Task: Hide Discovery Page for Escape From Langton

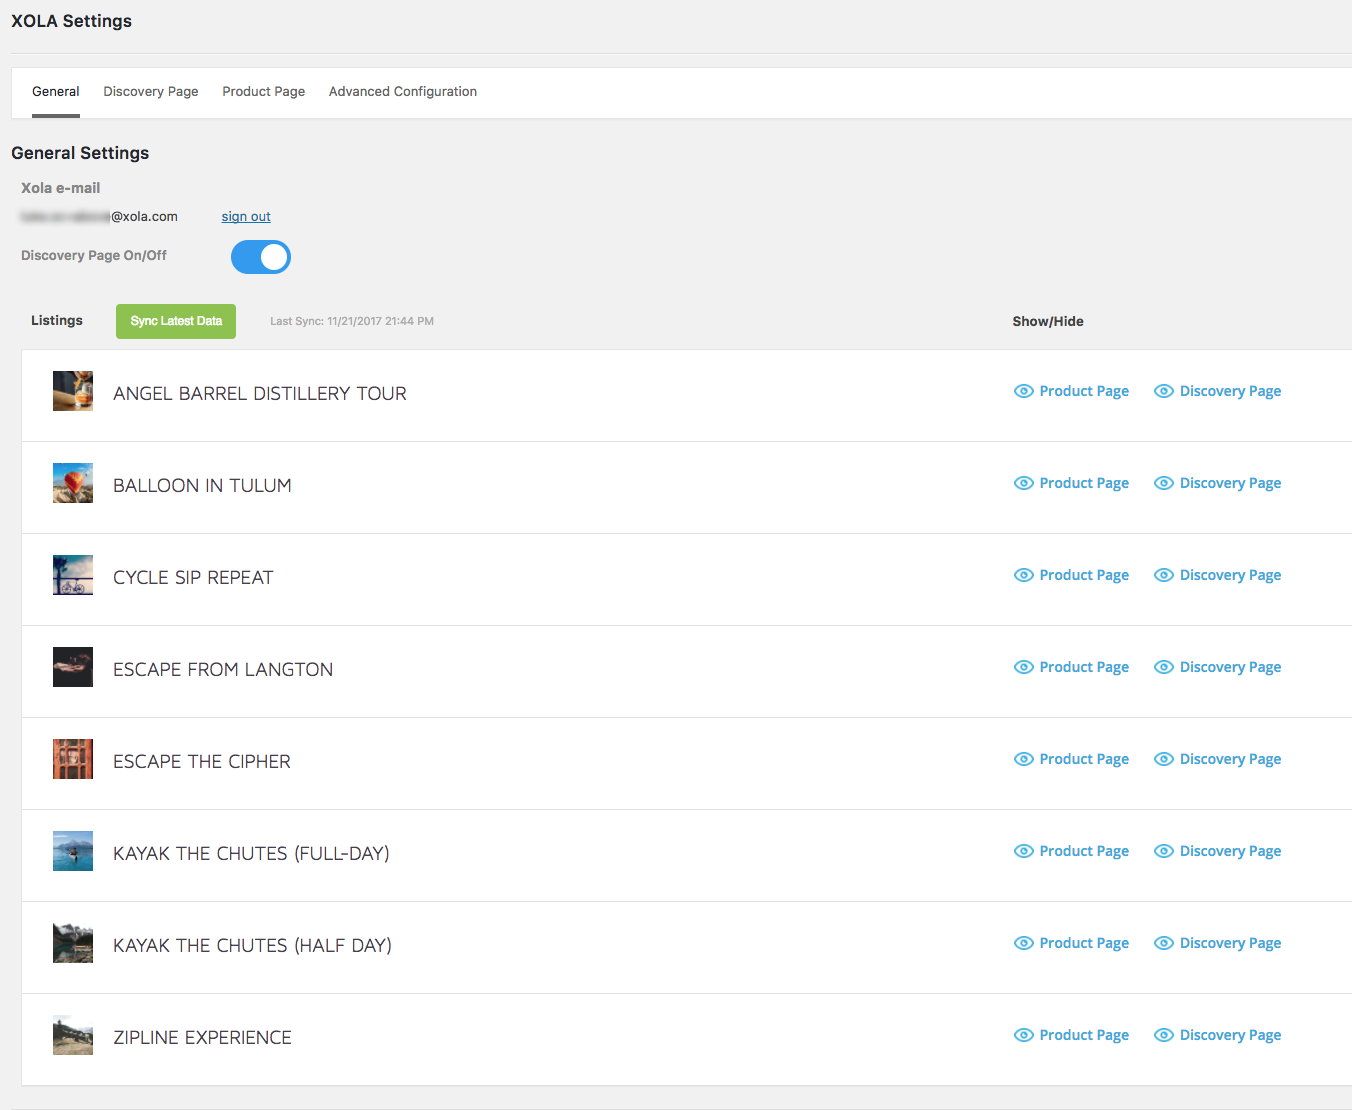Action: [1217, 667]
